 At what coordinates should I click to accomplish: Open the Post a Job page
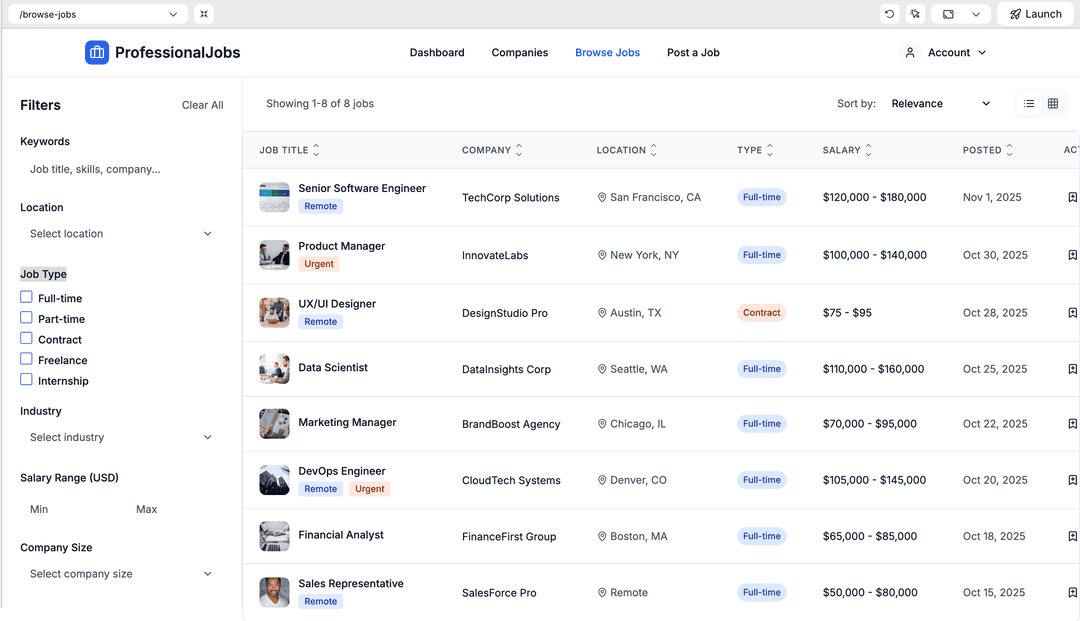tap(693, 53)
